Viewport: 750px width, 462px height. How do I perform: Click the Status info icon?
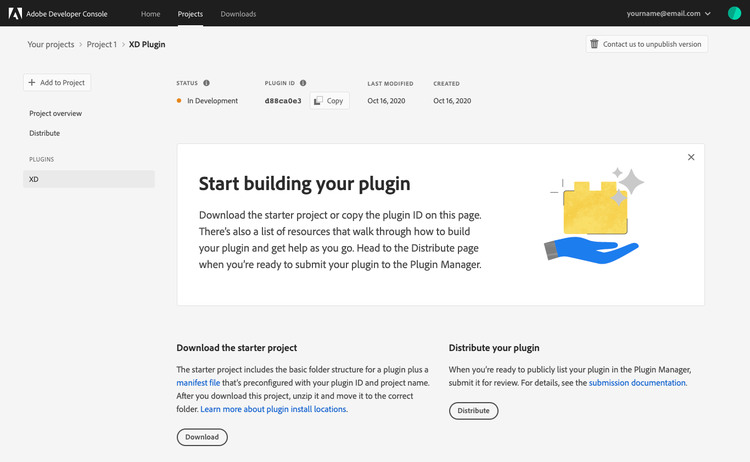207,83
